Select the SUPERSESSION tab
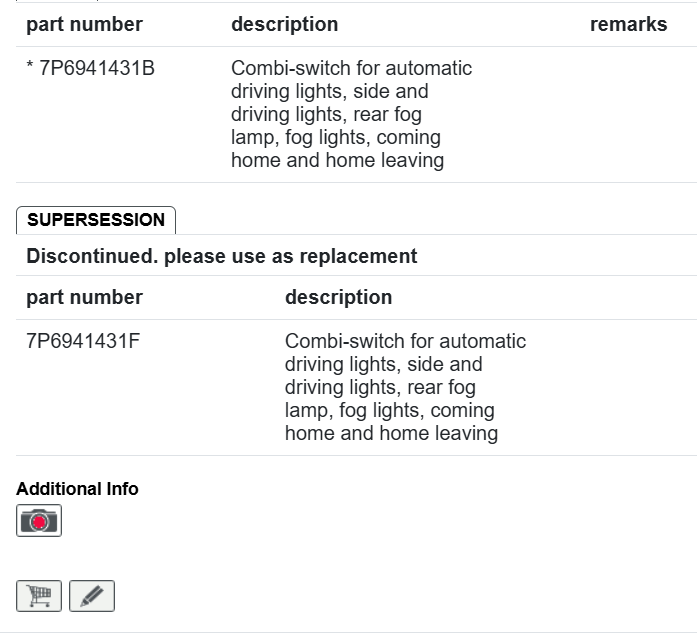The image size is (697, 637). pos(96,220)
